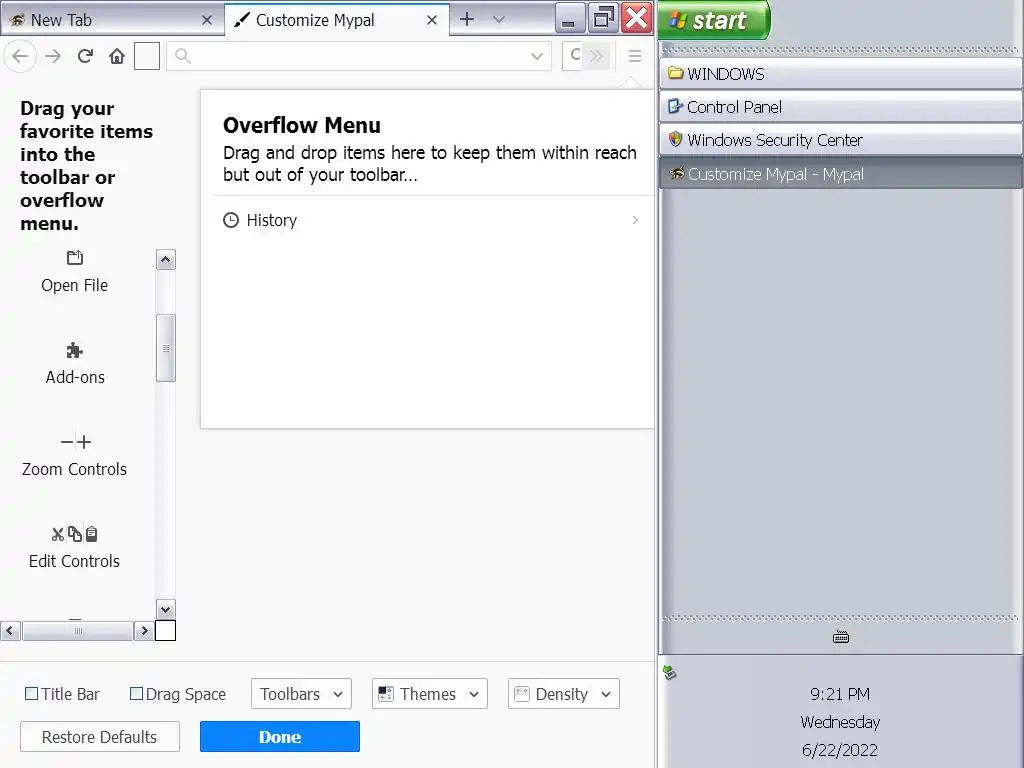Click the horizontal scrollbar thumb
The image size is (1024, 768).
click(x=78, y=631)
